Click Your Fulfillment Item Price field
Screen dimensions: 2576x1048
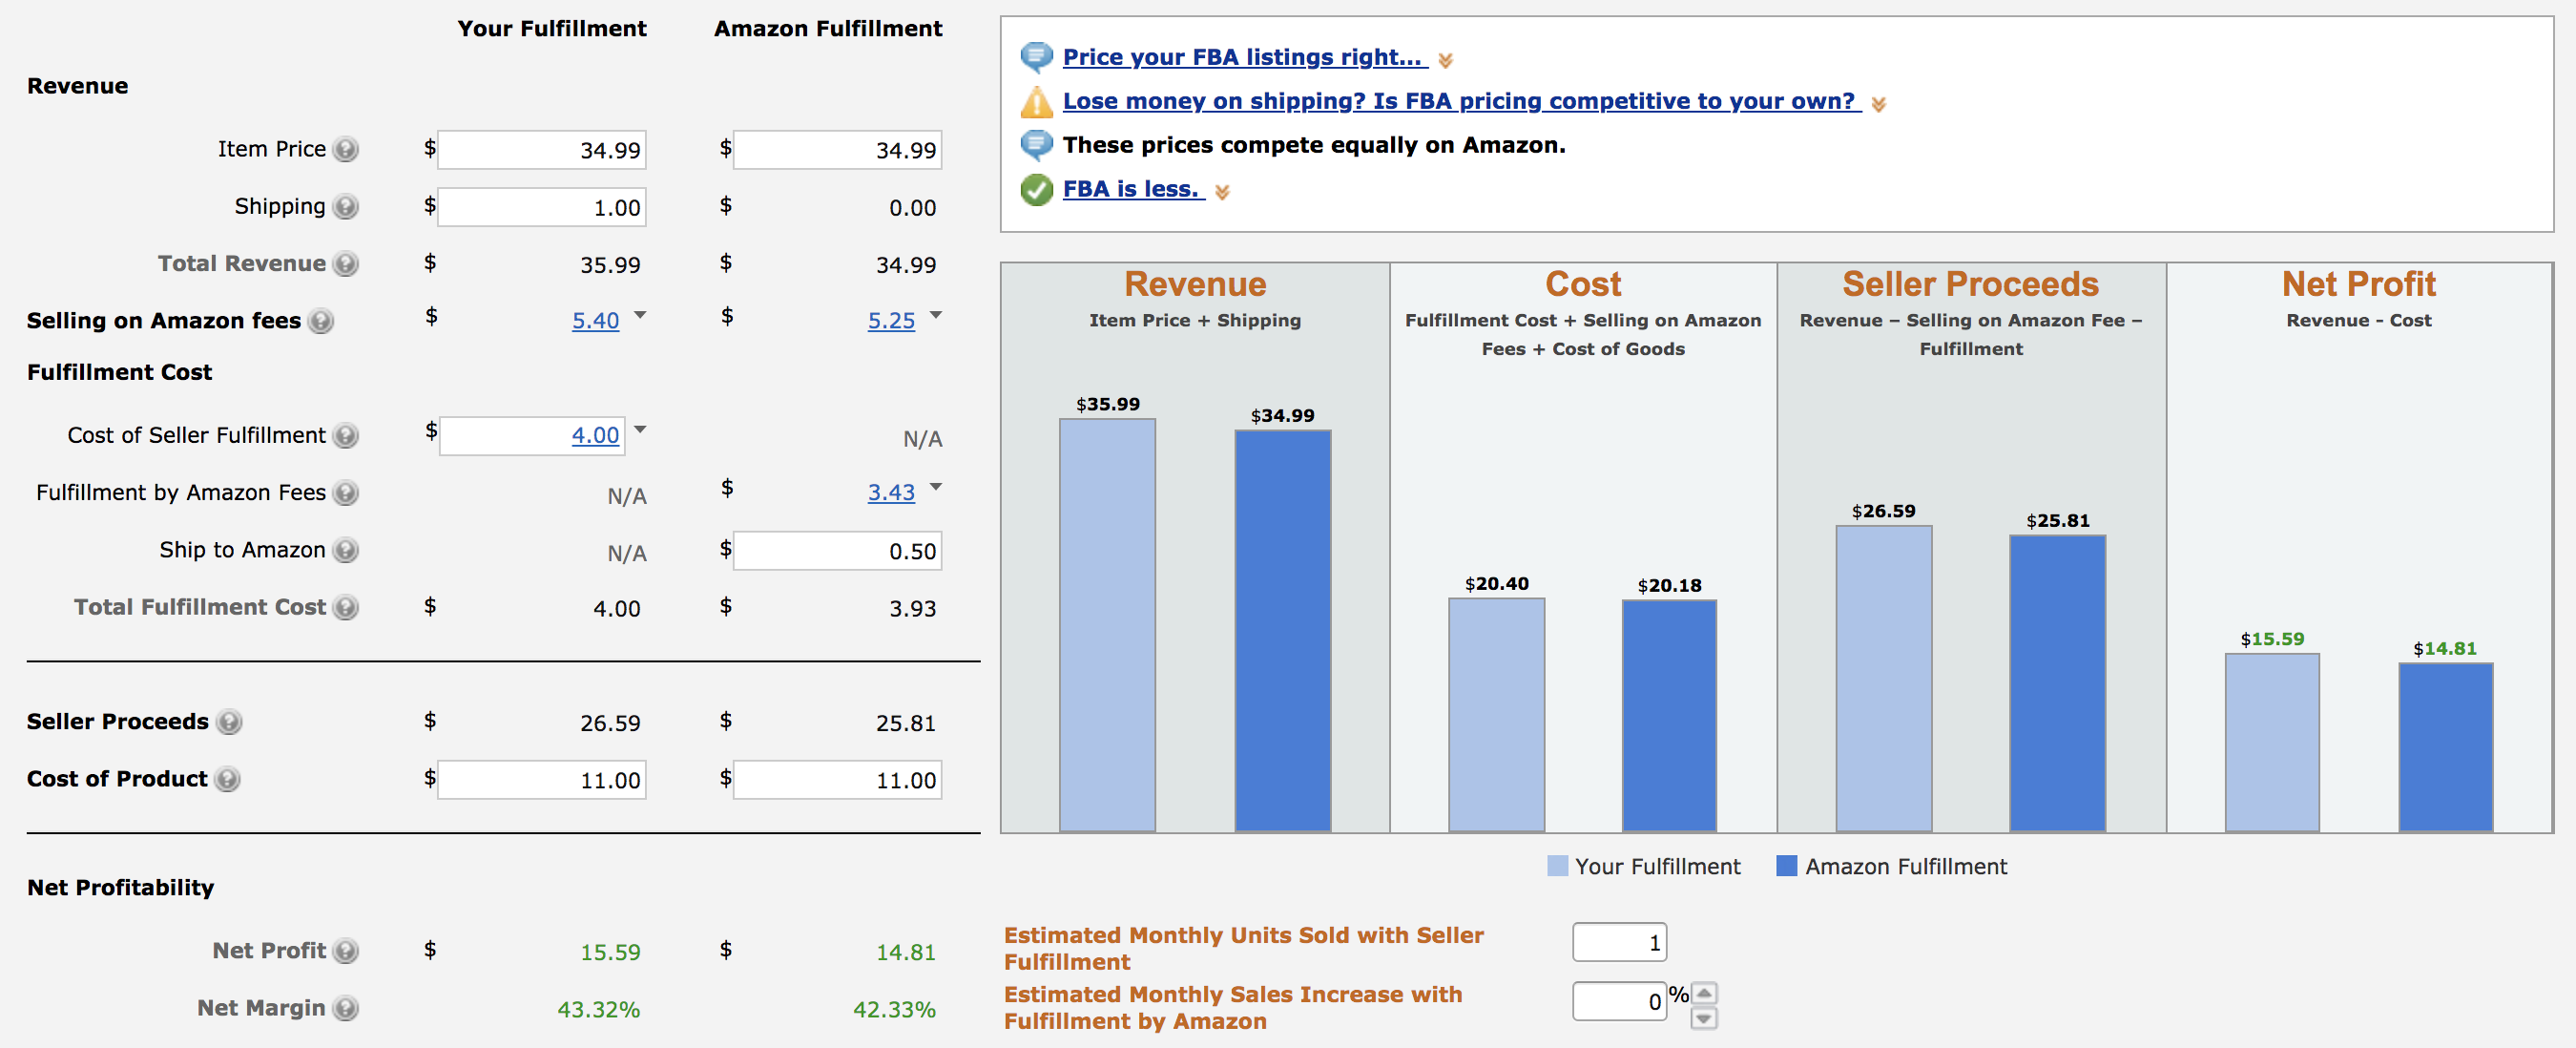pos(542,150)
